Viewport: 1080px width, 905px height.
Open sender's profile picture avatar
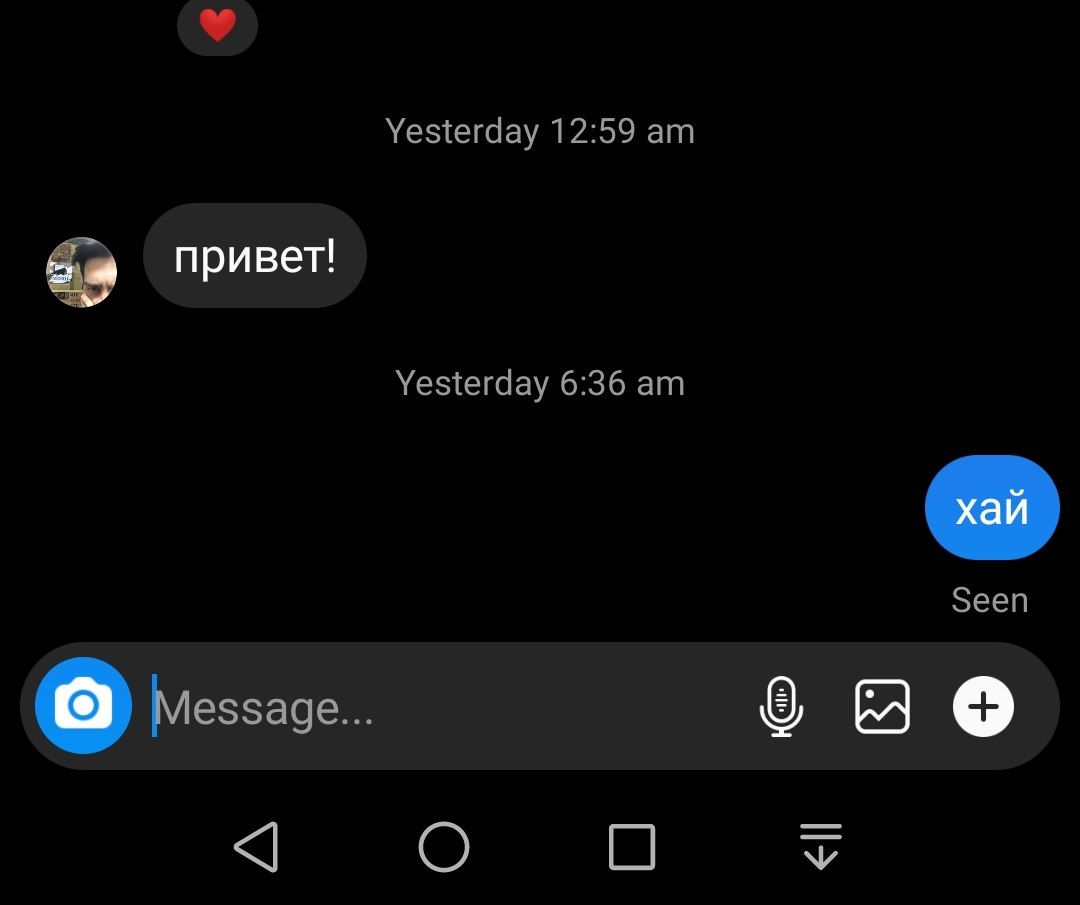[81, 272]
